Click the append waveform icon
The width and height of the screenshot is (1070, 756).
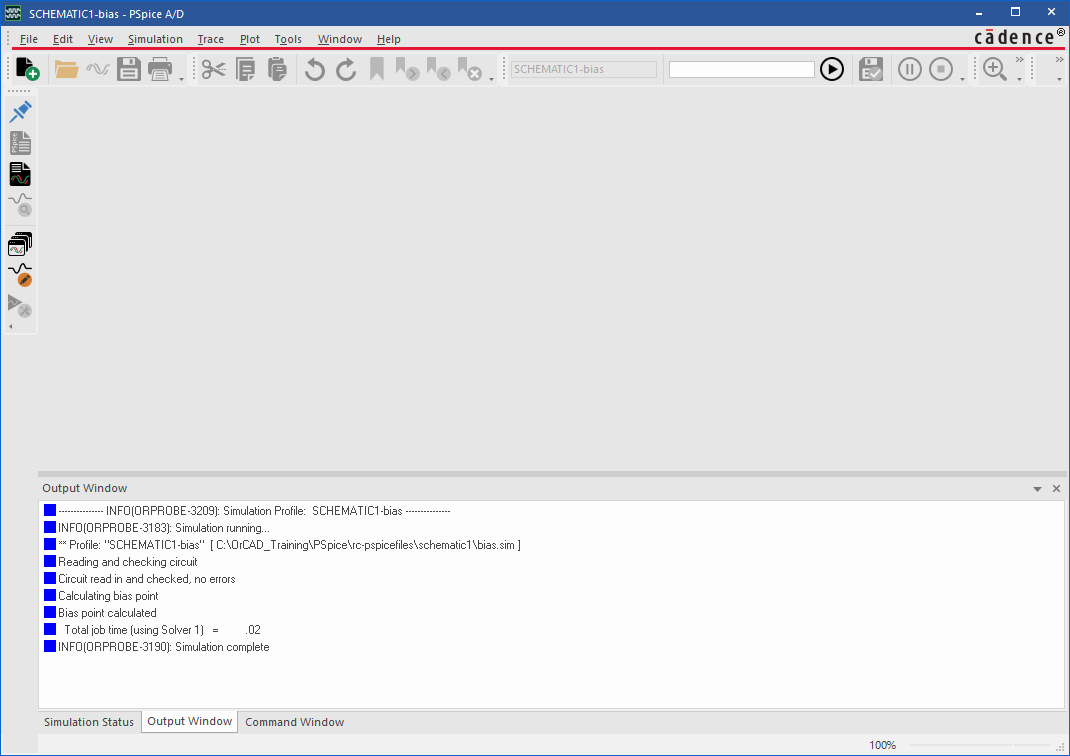(98, 69)
